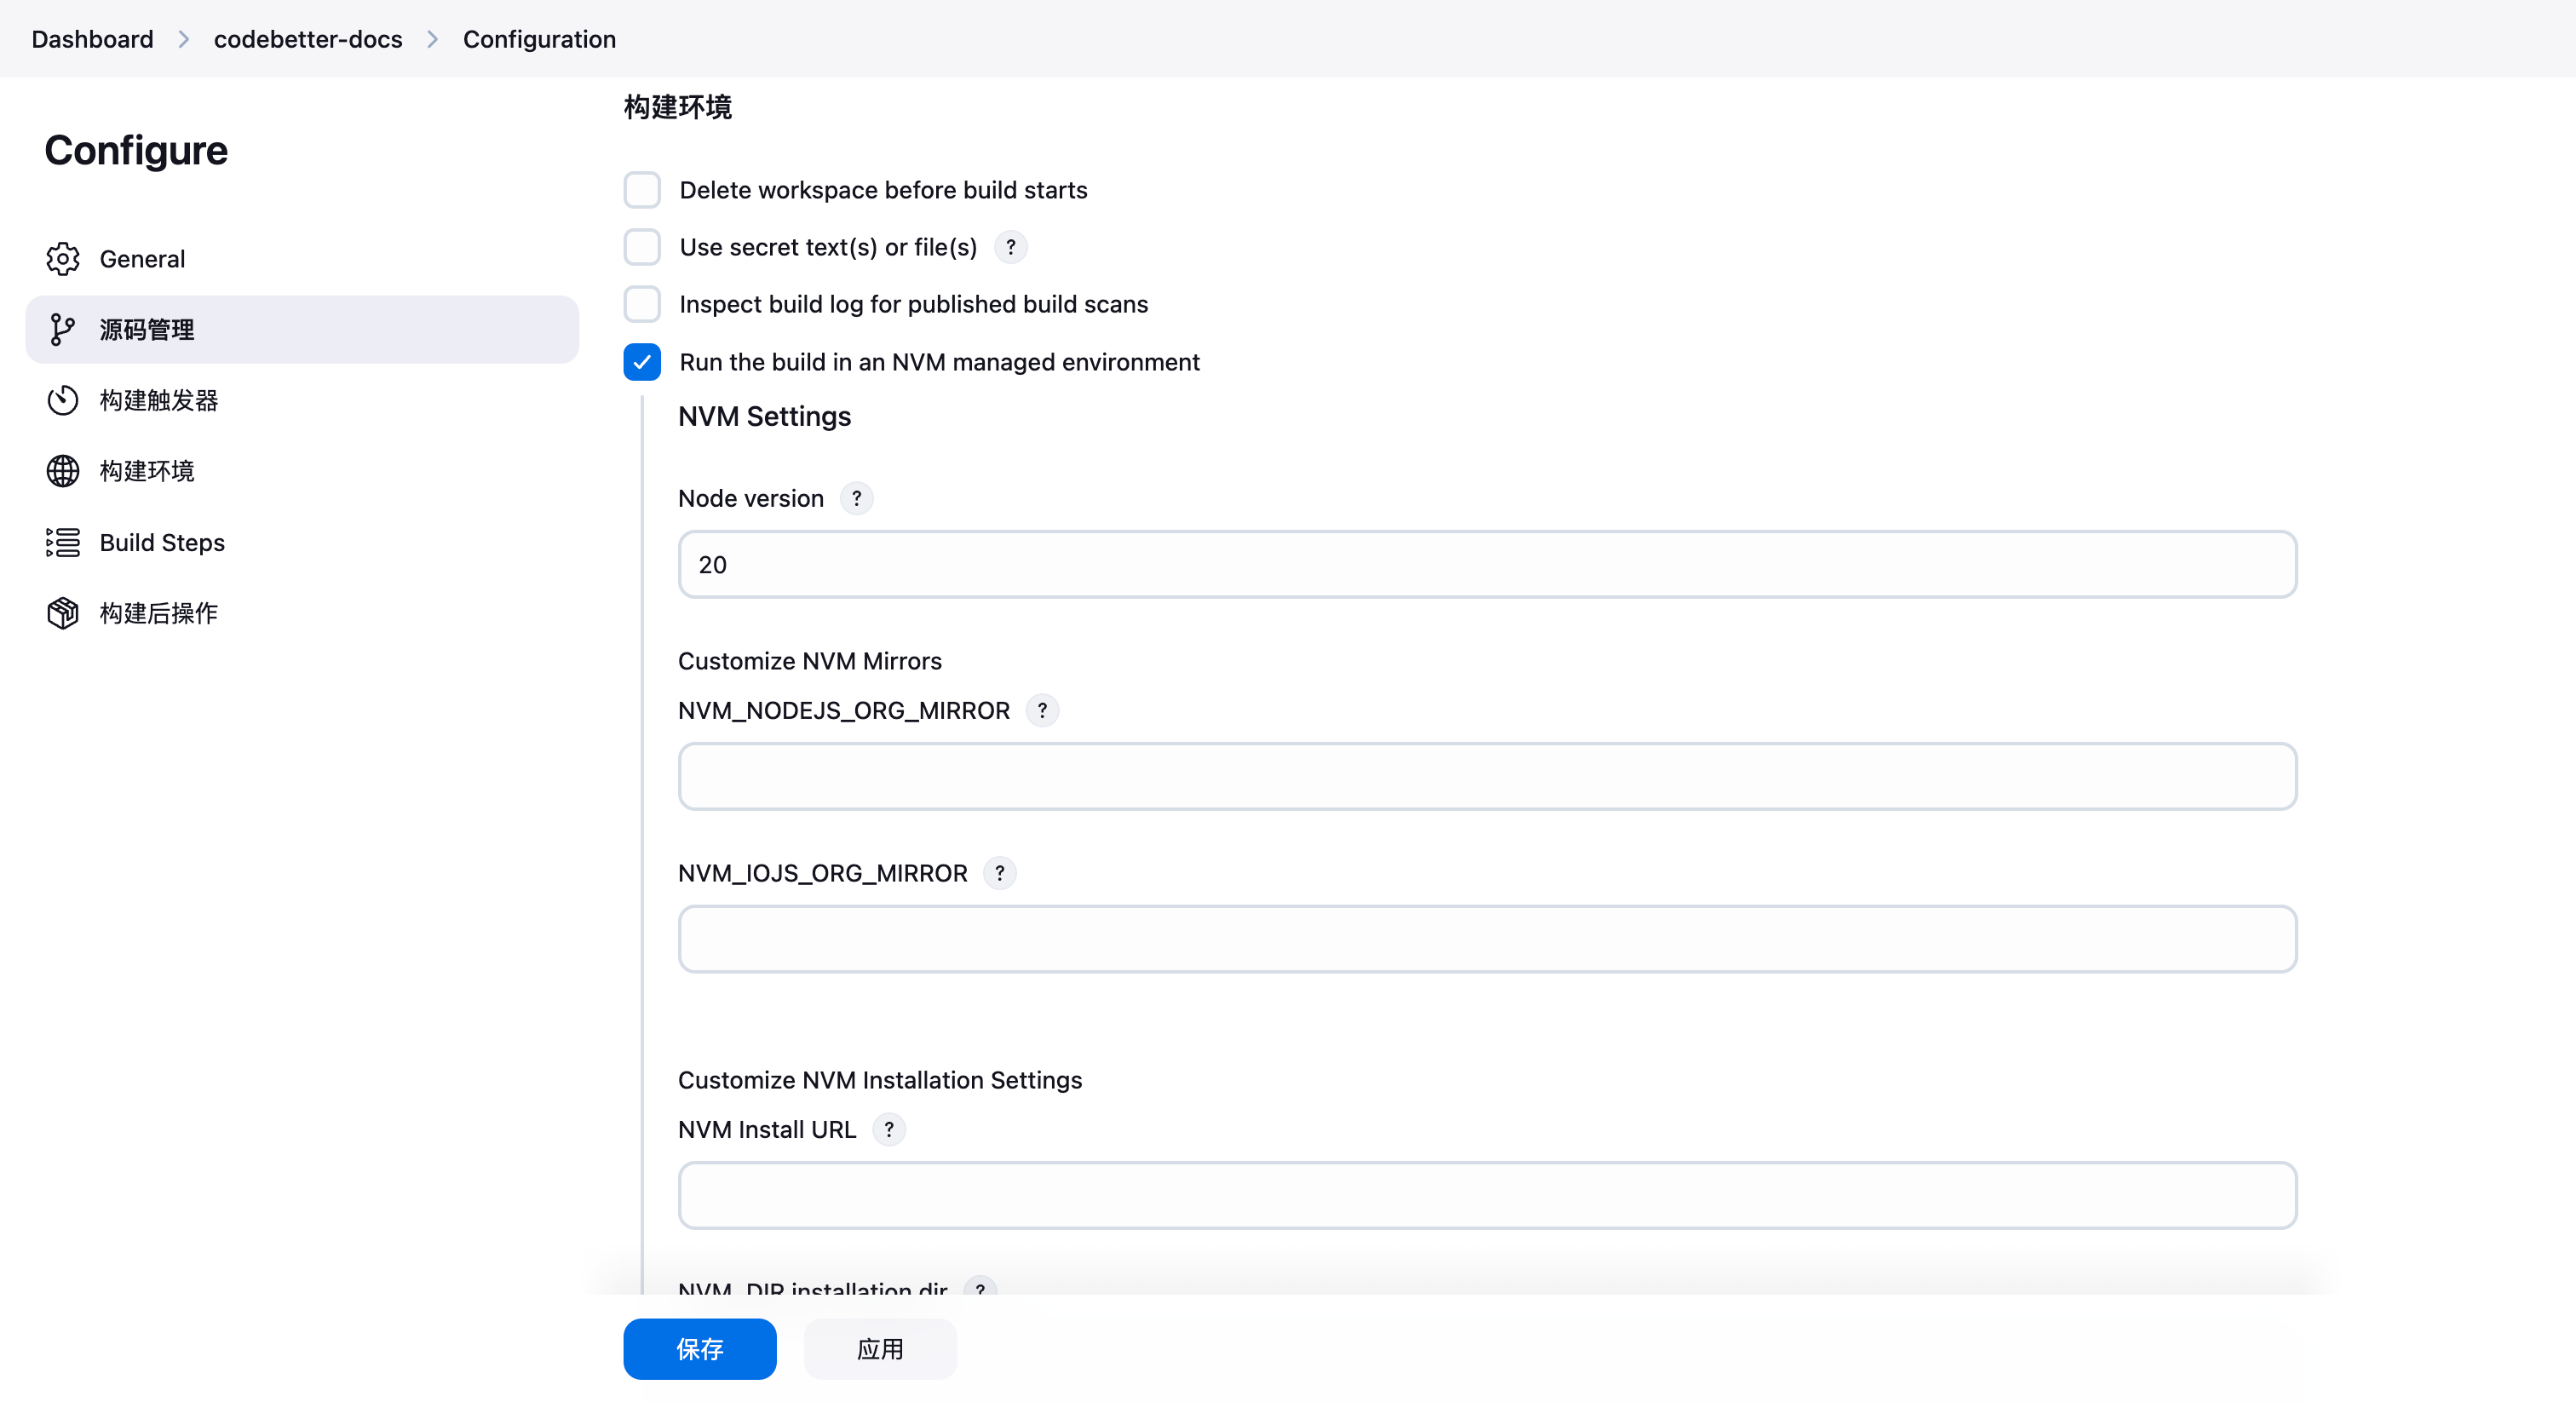Open help for NVM Install URL

(x=888, y=1129)
